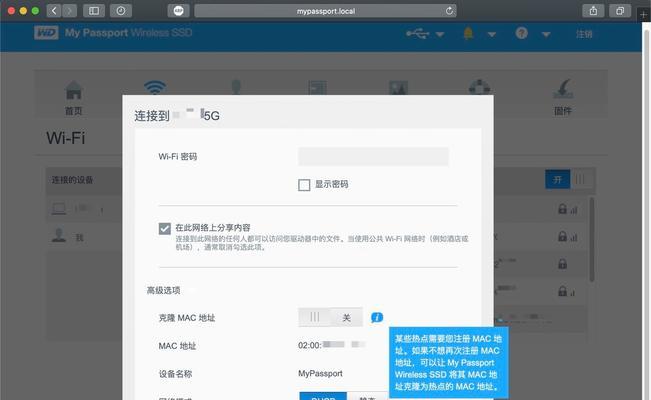Go back with Safari's back arrow
Viewport: 651px width, 400px height.
click(x=54, y=11)
